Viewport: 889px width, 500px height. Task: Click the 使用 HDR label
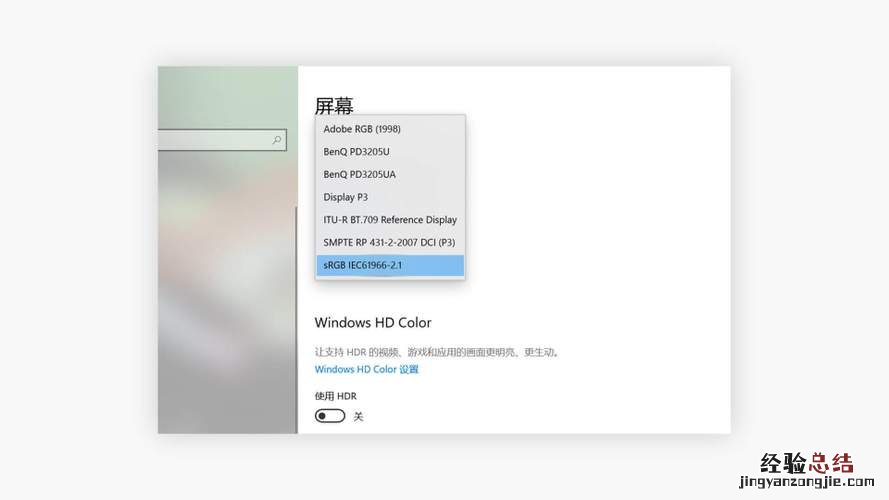336,396
